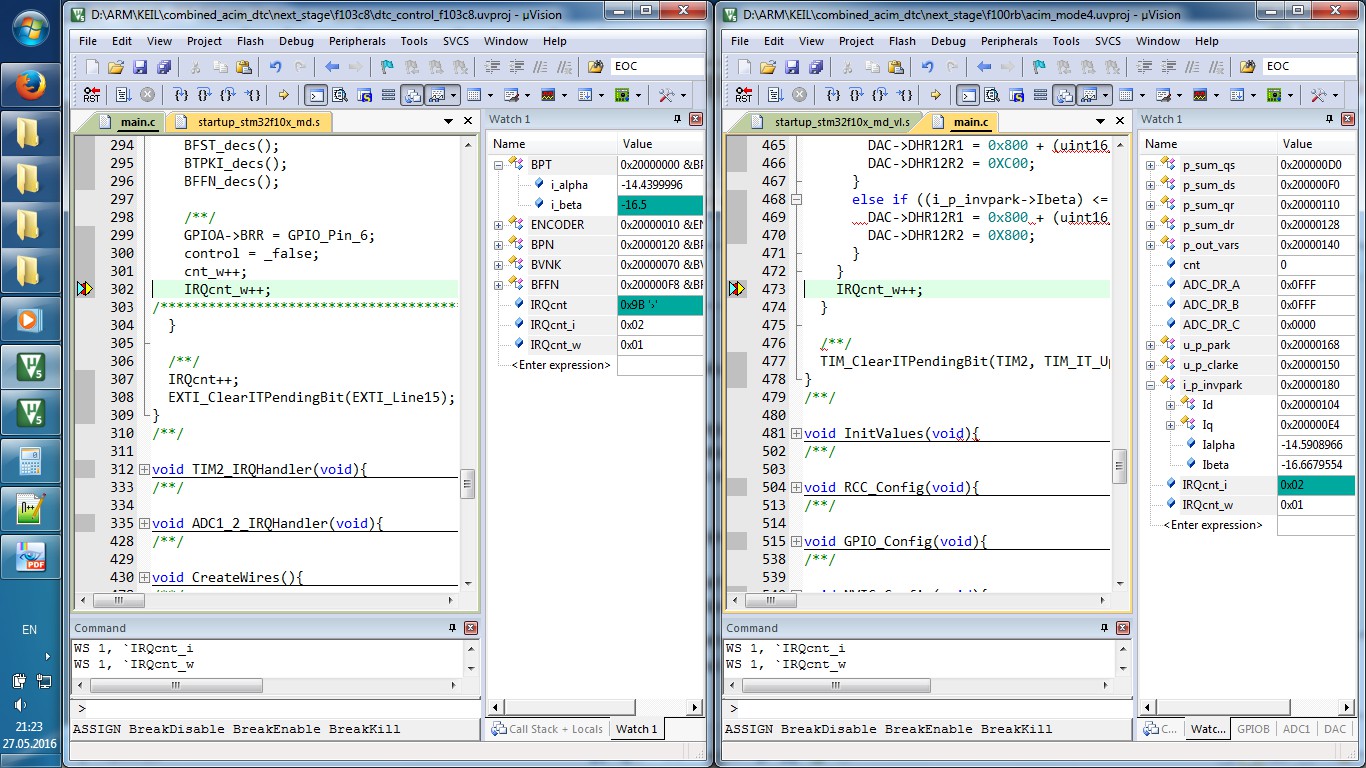Toggle Call Stack Window button in acim_mode4 toolbar
Viewport: 1366px width, 768px height.
pos(1065,95)
